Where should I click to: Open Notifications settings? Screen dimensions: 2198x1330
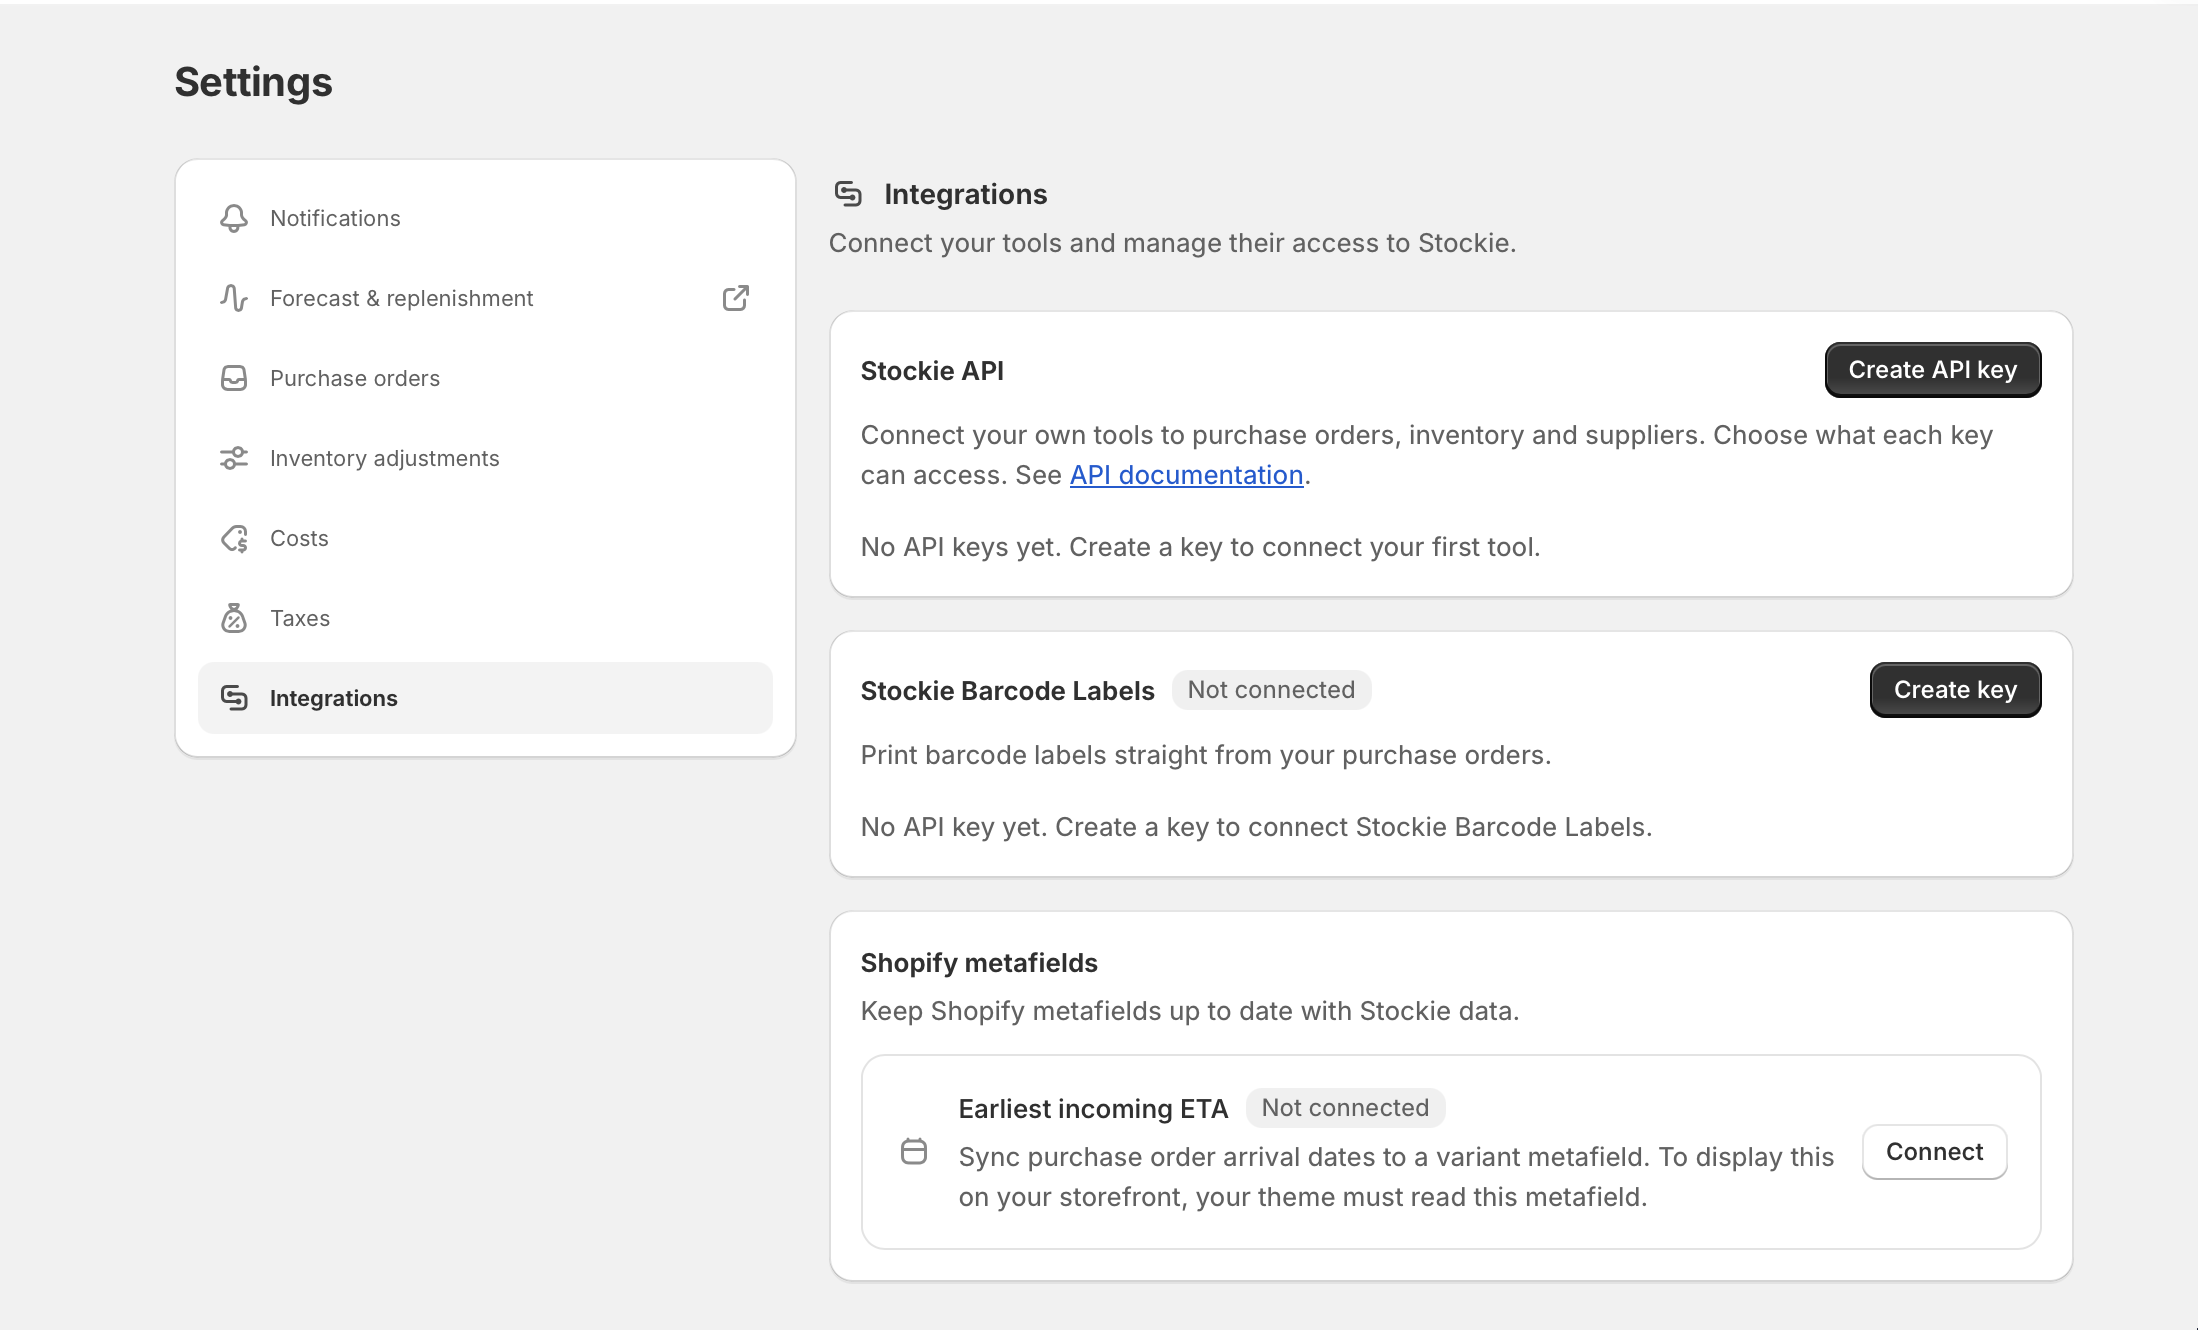coord(485,218)
